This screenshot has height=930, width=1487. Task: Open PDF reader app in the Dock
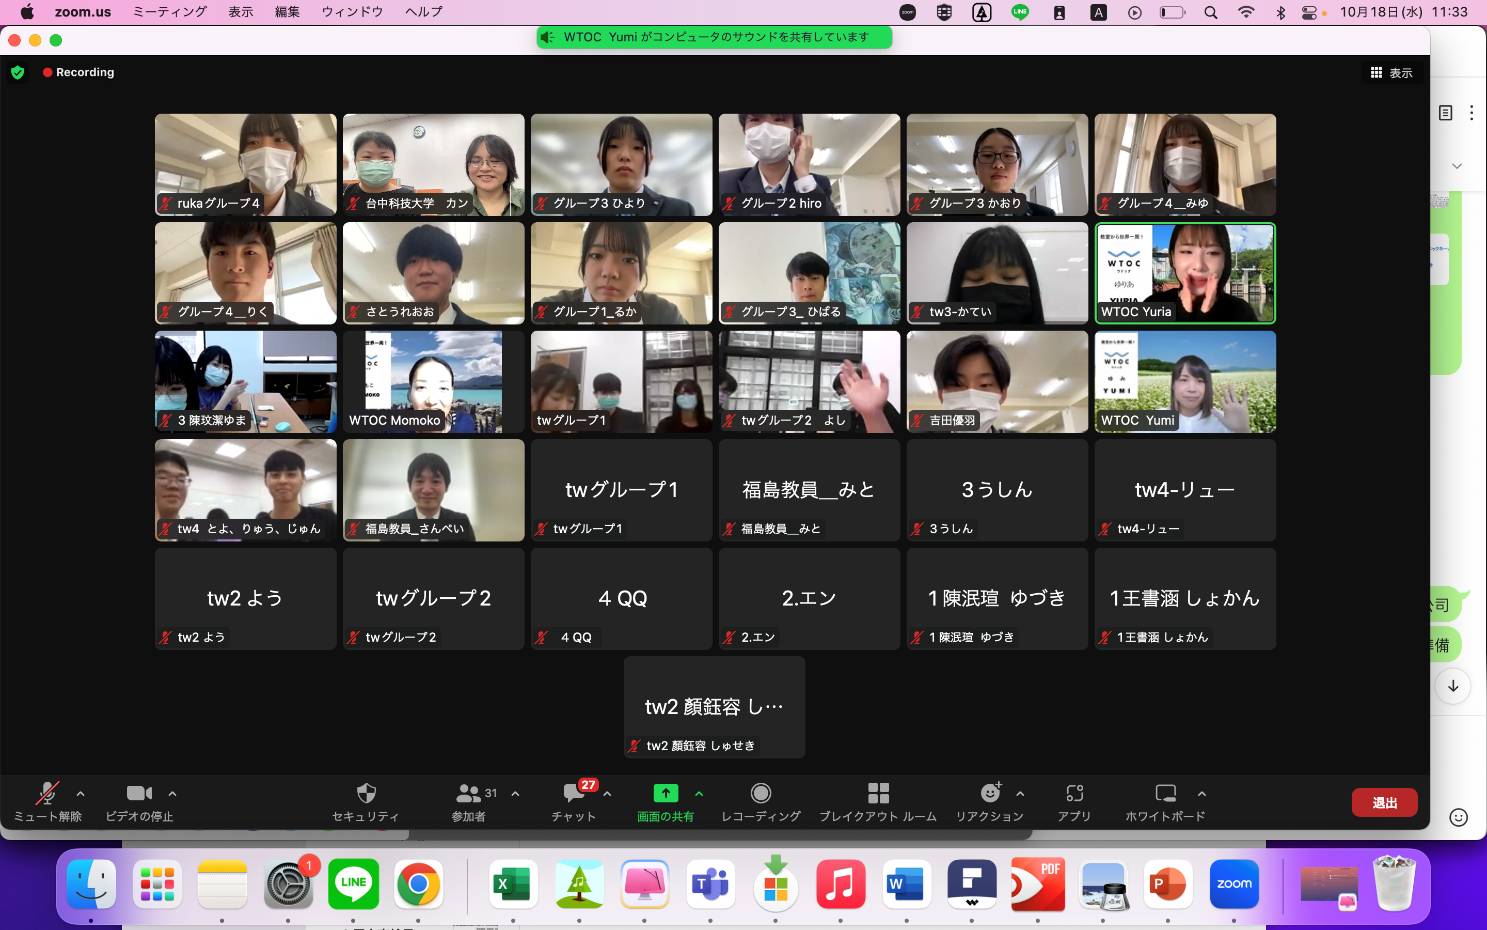coord(1037,884)
